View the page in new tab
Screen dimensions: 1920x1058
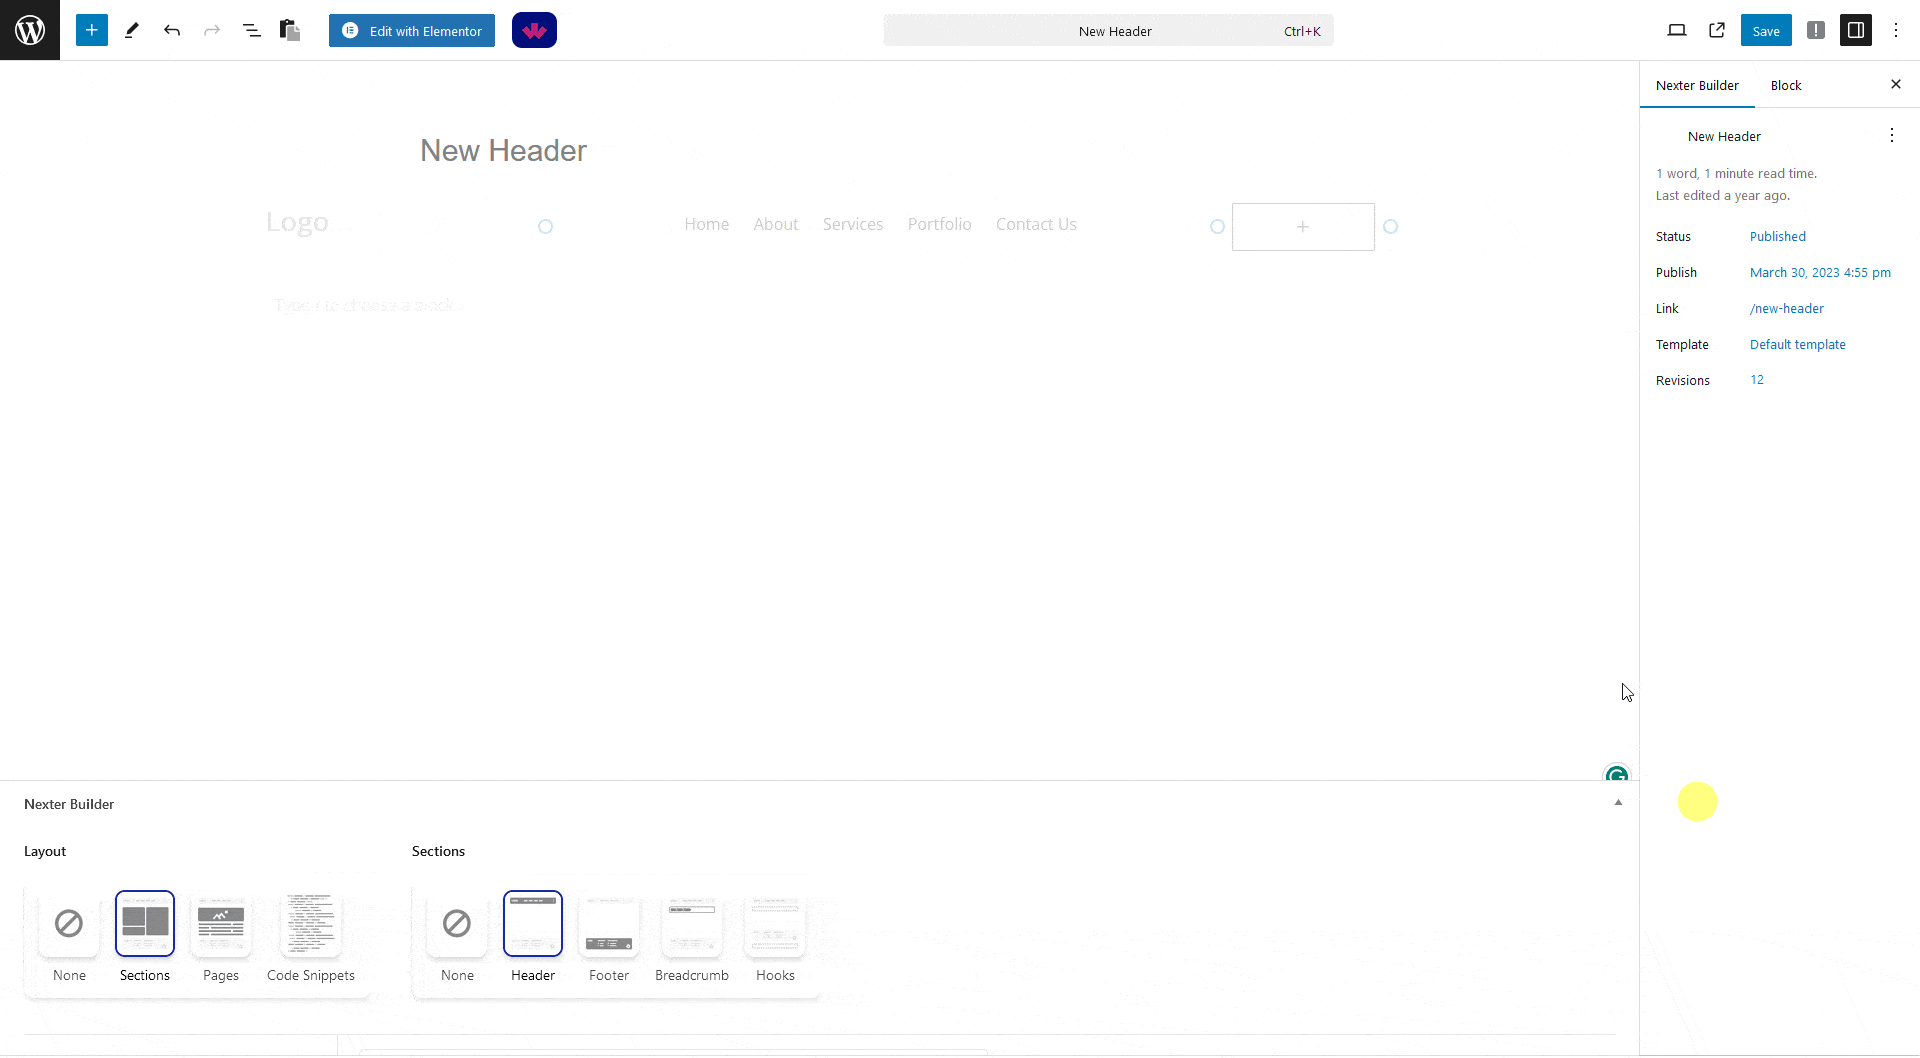pyautogui.click(x=1717, y=30)
